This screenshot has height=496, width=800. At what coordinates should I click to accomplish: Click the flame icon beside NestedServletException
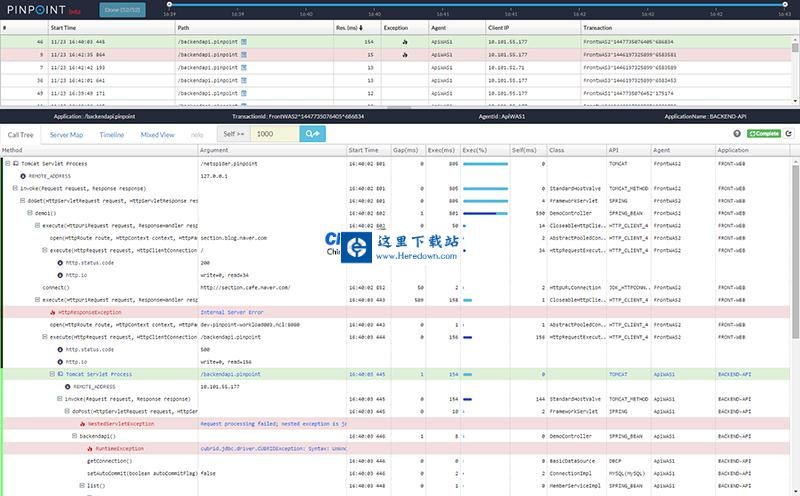coord(82,424)
